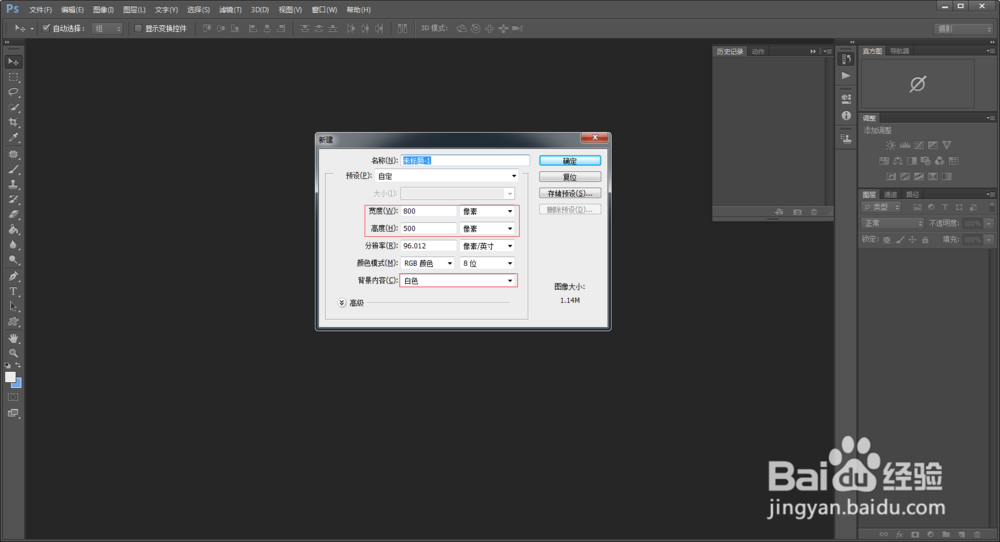Select the Hand tool
Viewport: 1000px width, 542px height.
13,338
